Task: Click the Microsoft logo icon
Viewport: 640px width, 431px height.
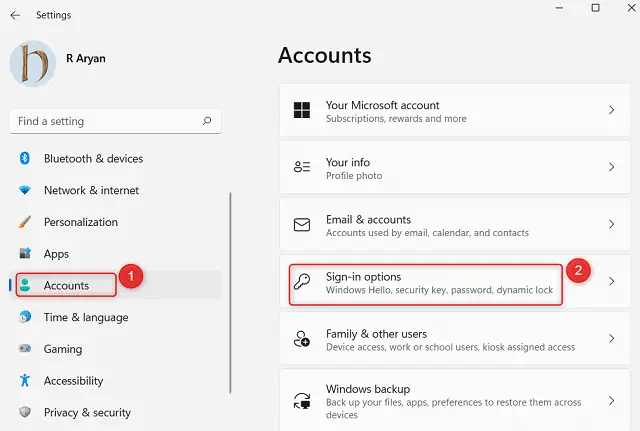Action: [x=302, y=110]
